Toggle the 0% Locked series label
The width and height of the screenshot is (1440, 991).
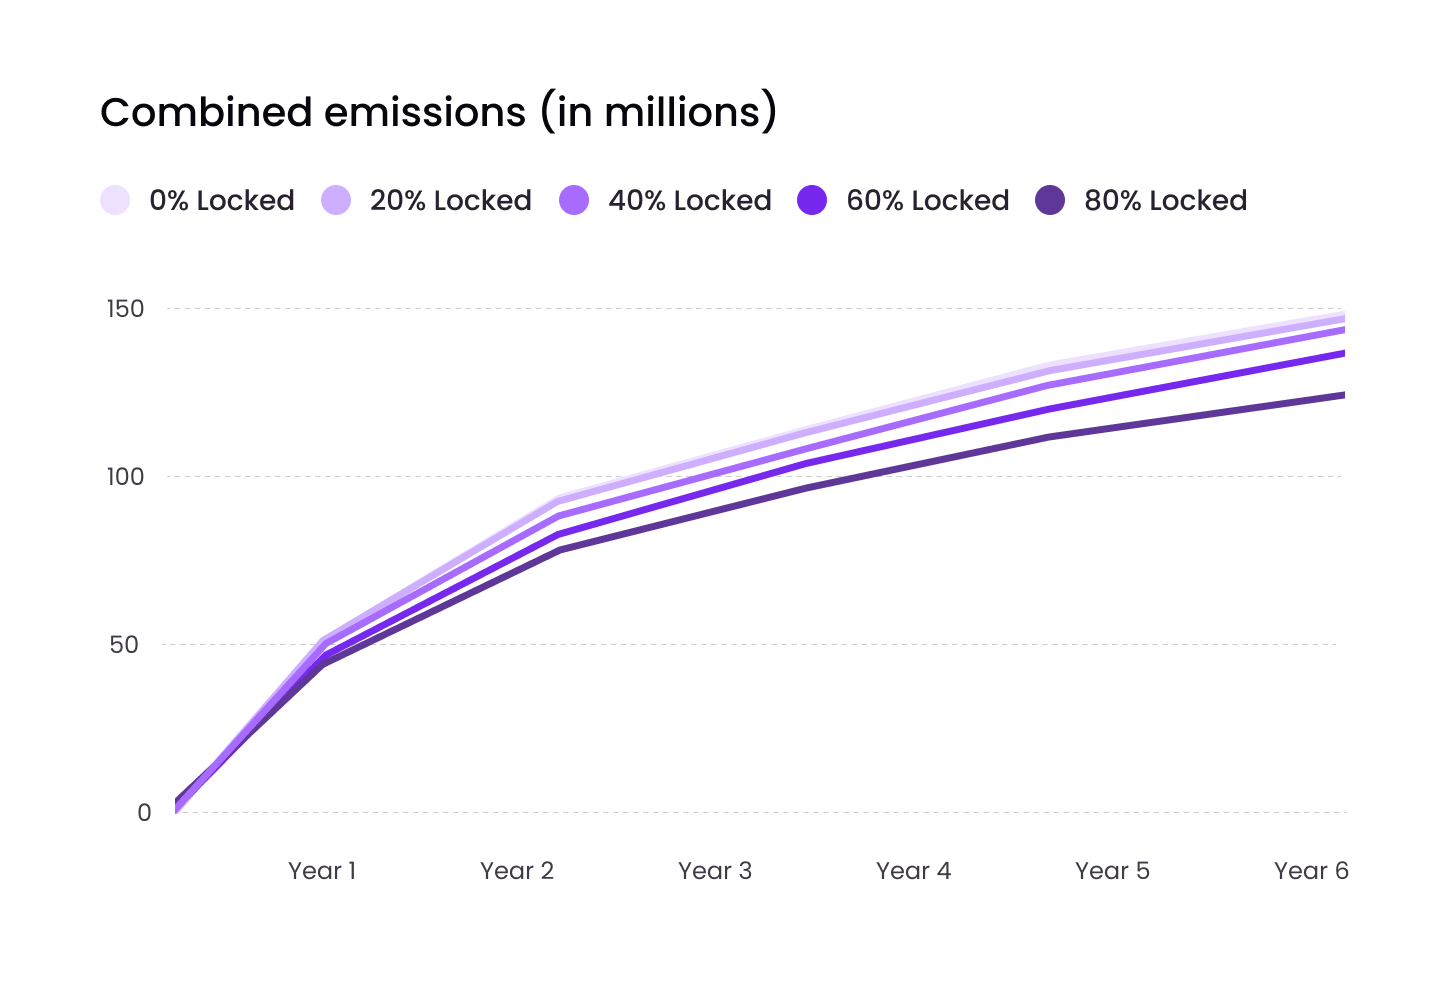tap(222, 201)
